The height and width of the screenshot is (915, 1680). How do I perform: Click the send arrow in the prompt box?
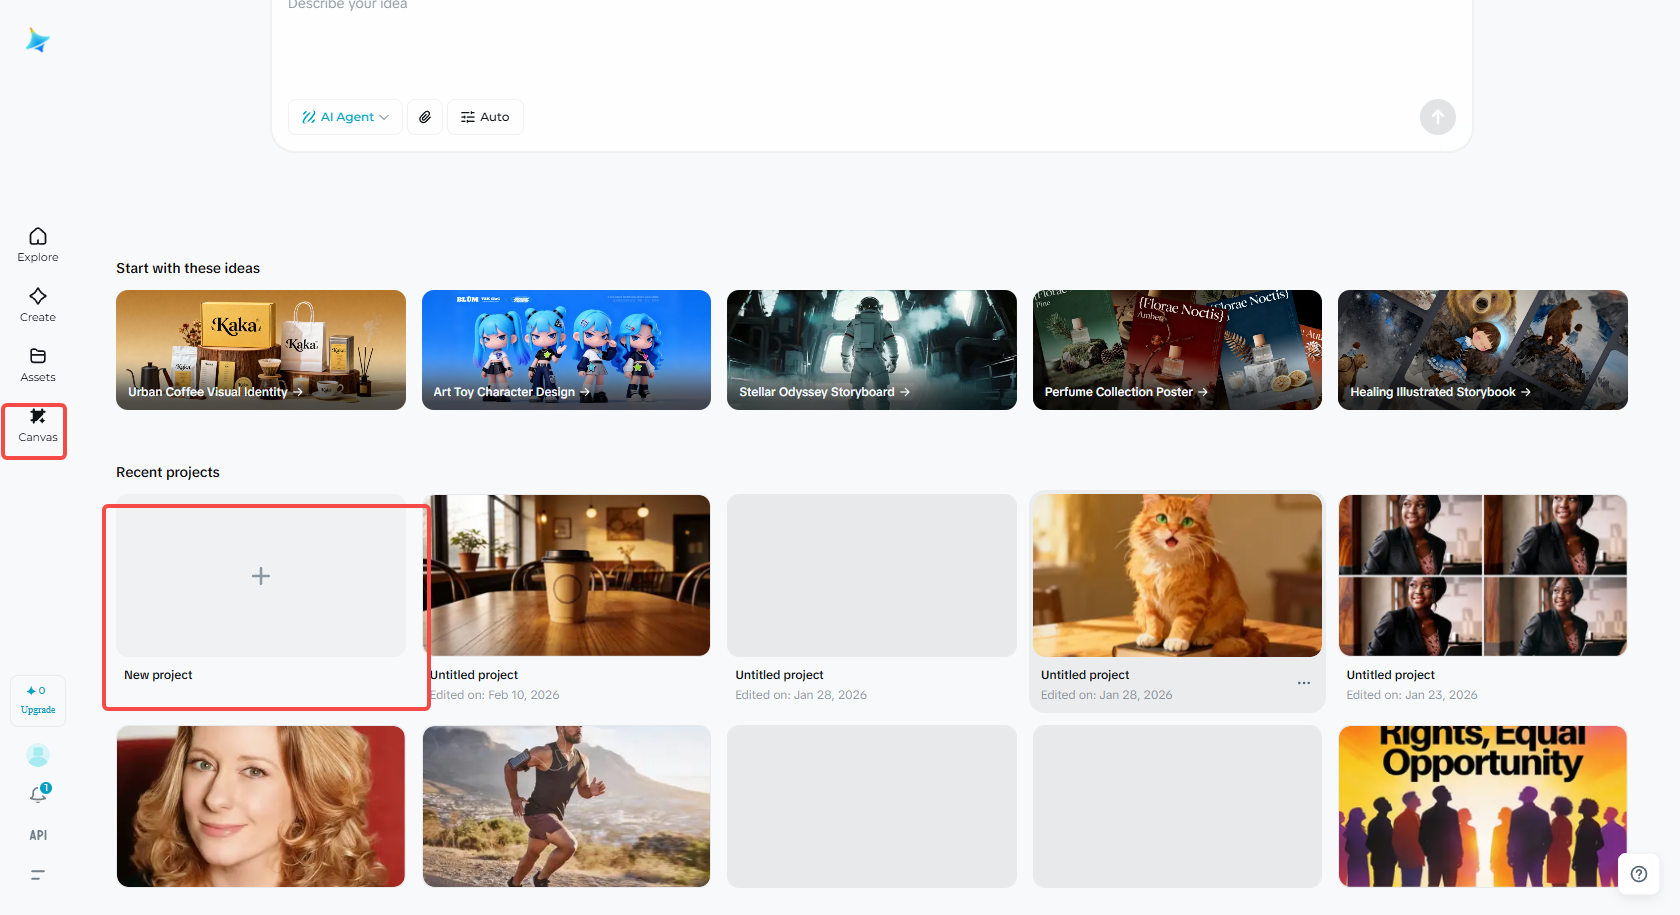[1438, 116]
